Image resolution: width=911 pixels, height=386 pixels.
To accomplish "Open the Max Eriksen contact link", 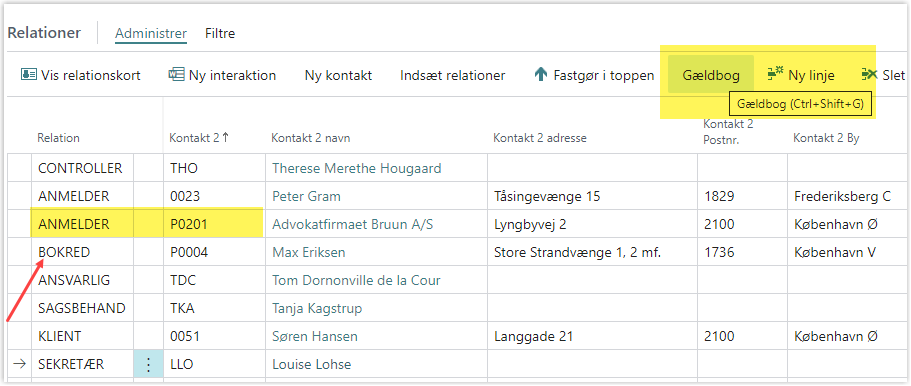I will click(x=309, y=252).
